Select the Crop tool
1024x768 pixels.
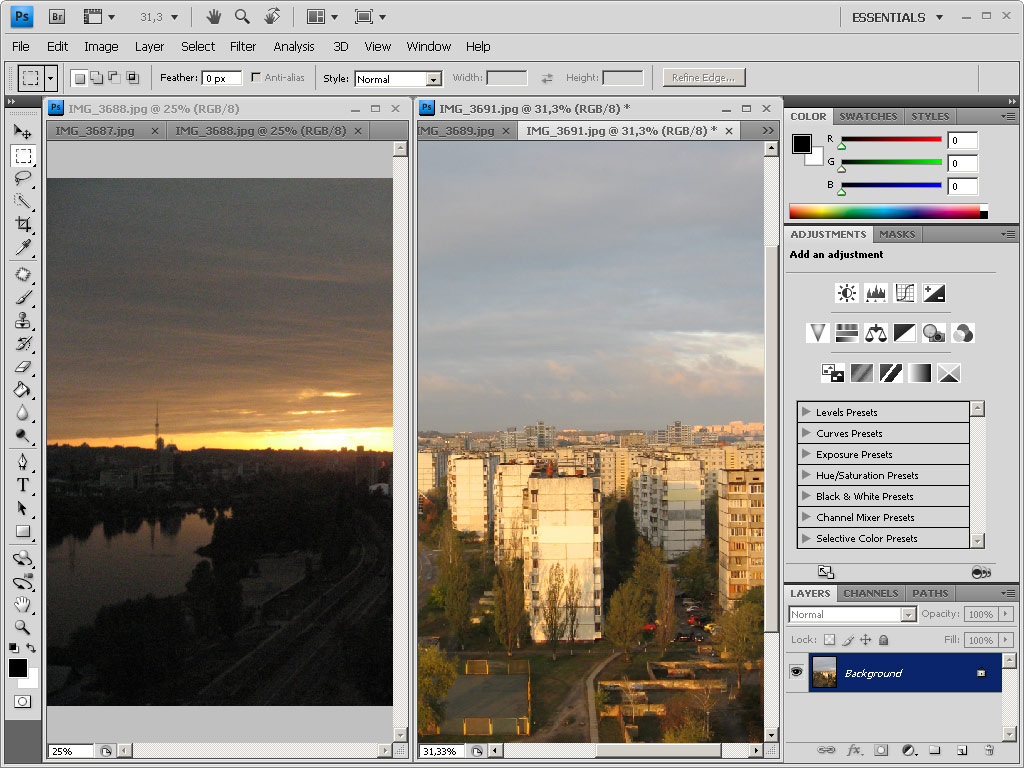[x=22, y=225]
